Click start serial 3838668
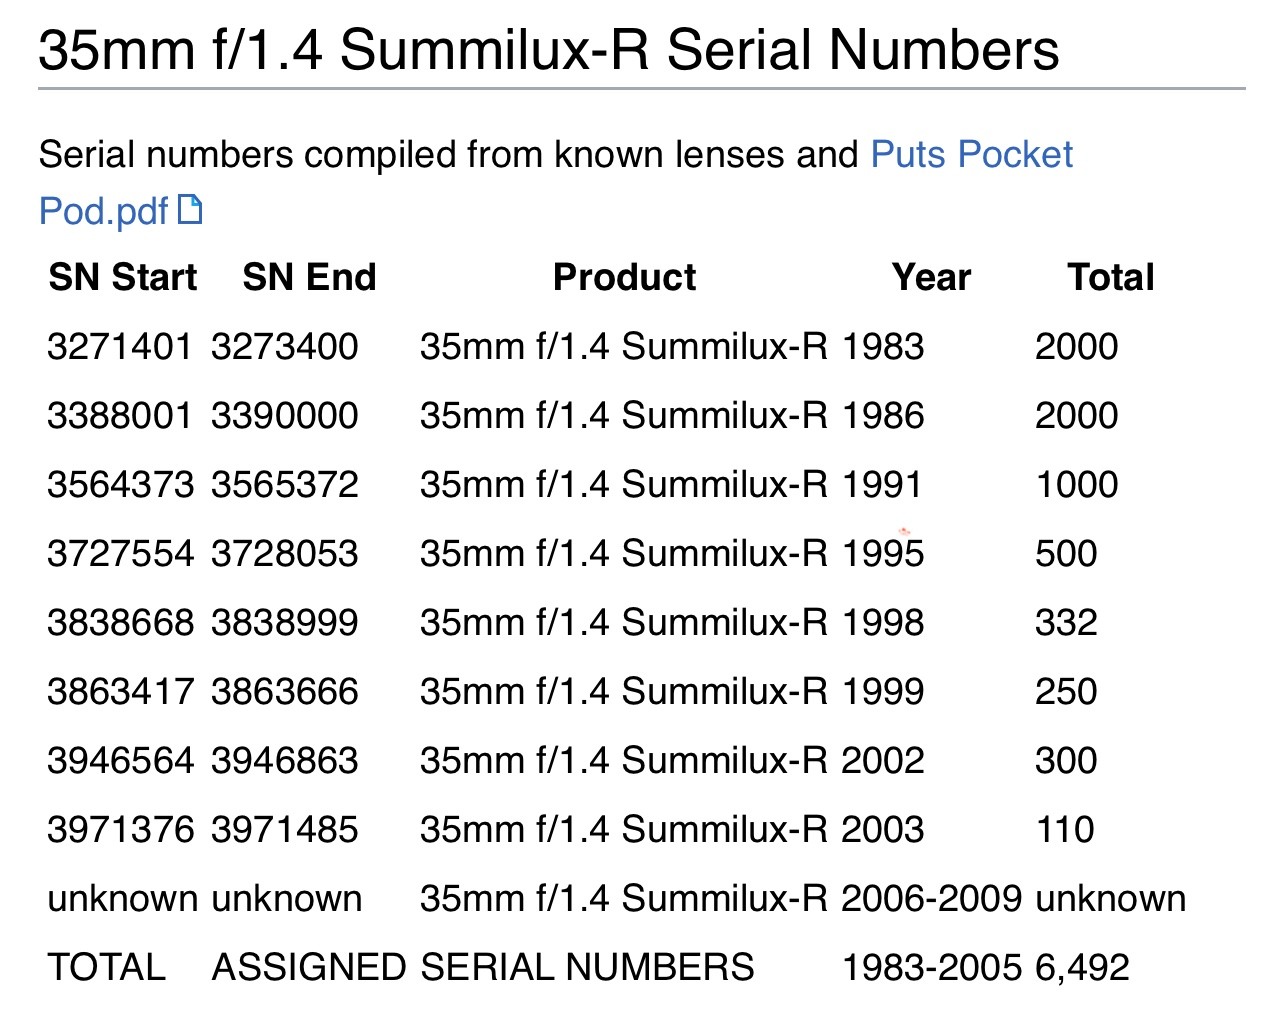Image resolution: width=1284 pixels, height=1010 pixels. [x=120, y=623]
